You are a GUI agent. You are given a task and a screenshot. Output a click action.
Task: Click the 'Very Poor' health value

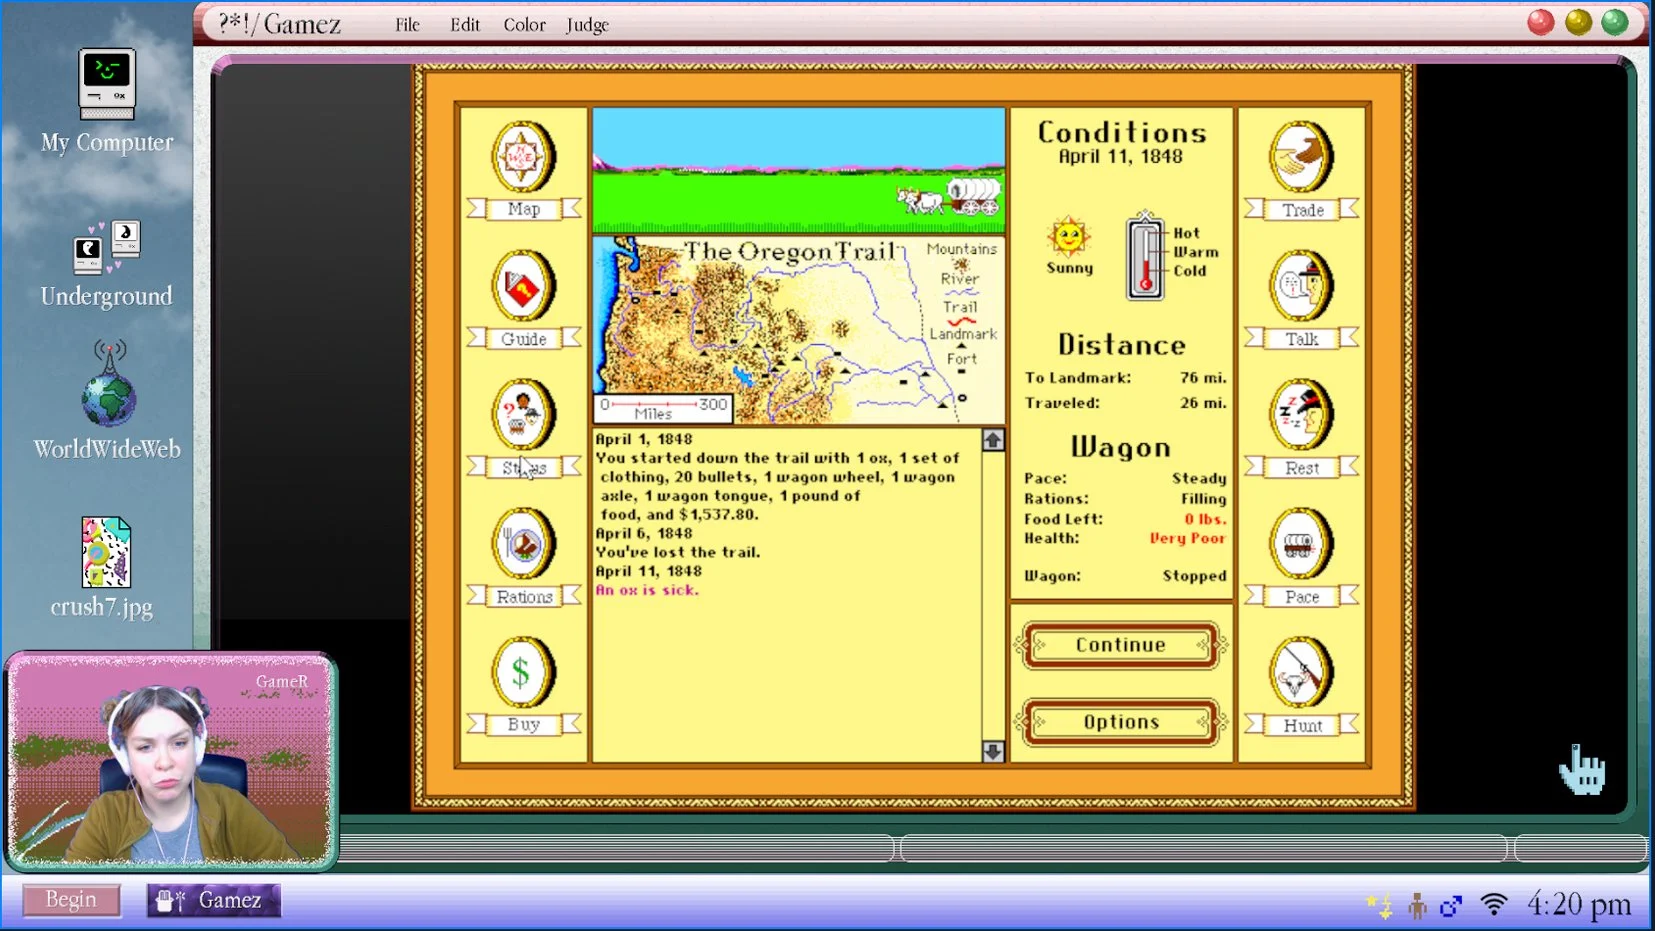1187,538
